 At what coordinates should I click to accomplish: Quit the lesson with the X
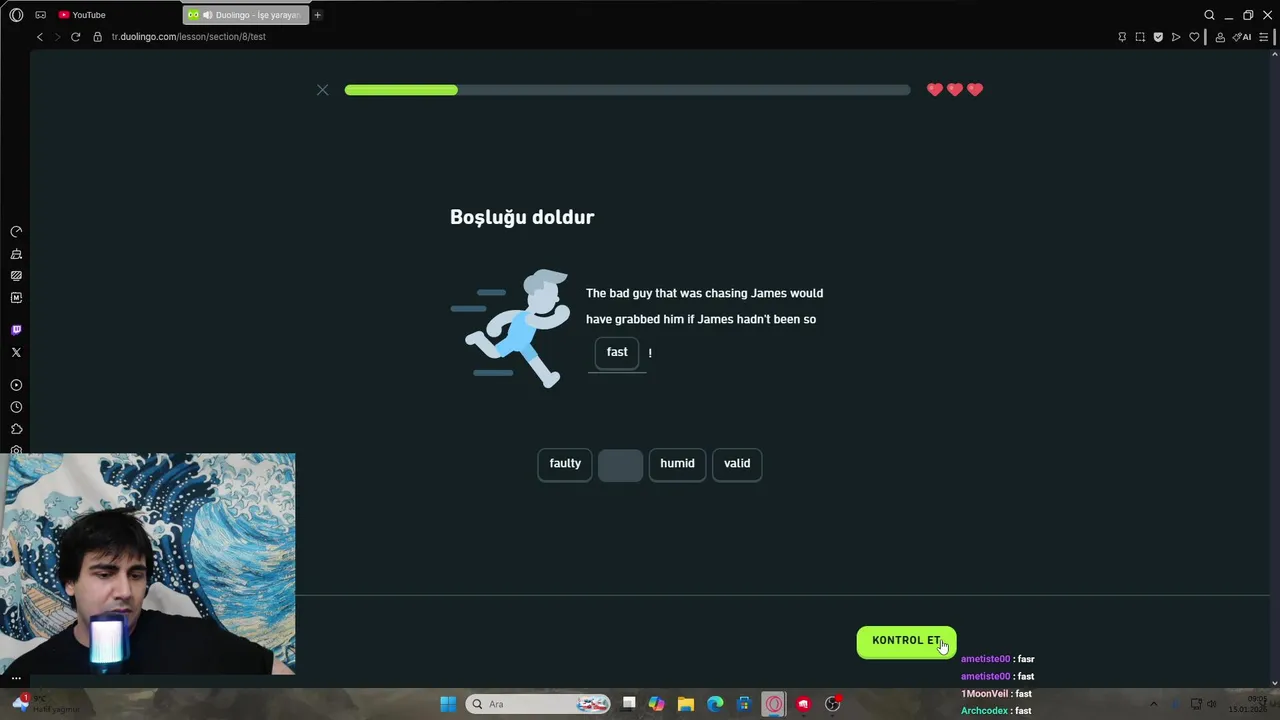tap(322, 90)
